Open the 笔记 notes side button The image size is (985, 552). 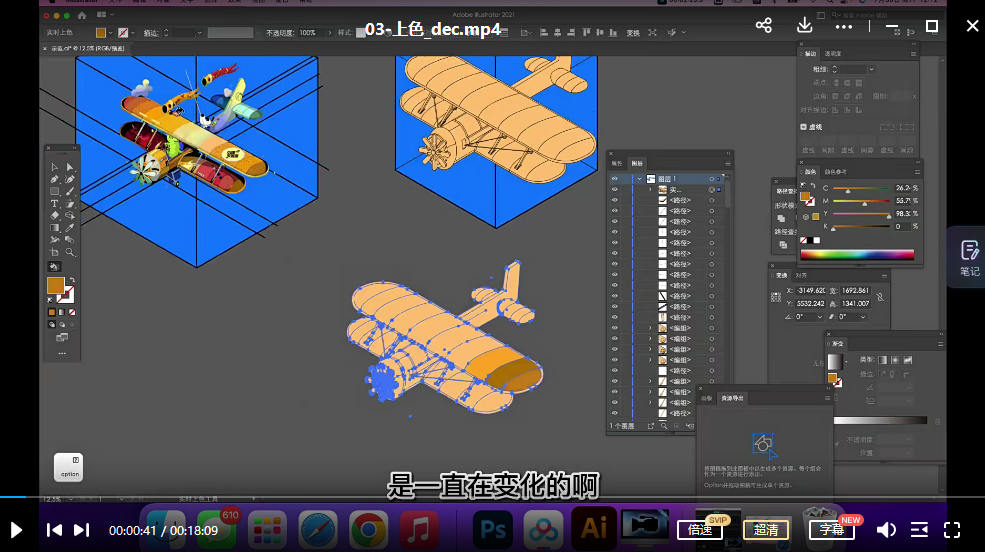tap(968, 256)
